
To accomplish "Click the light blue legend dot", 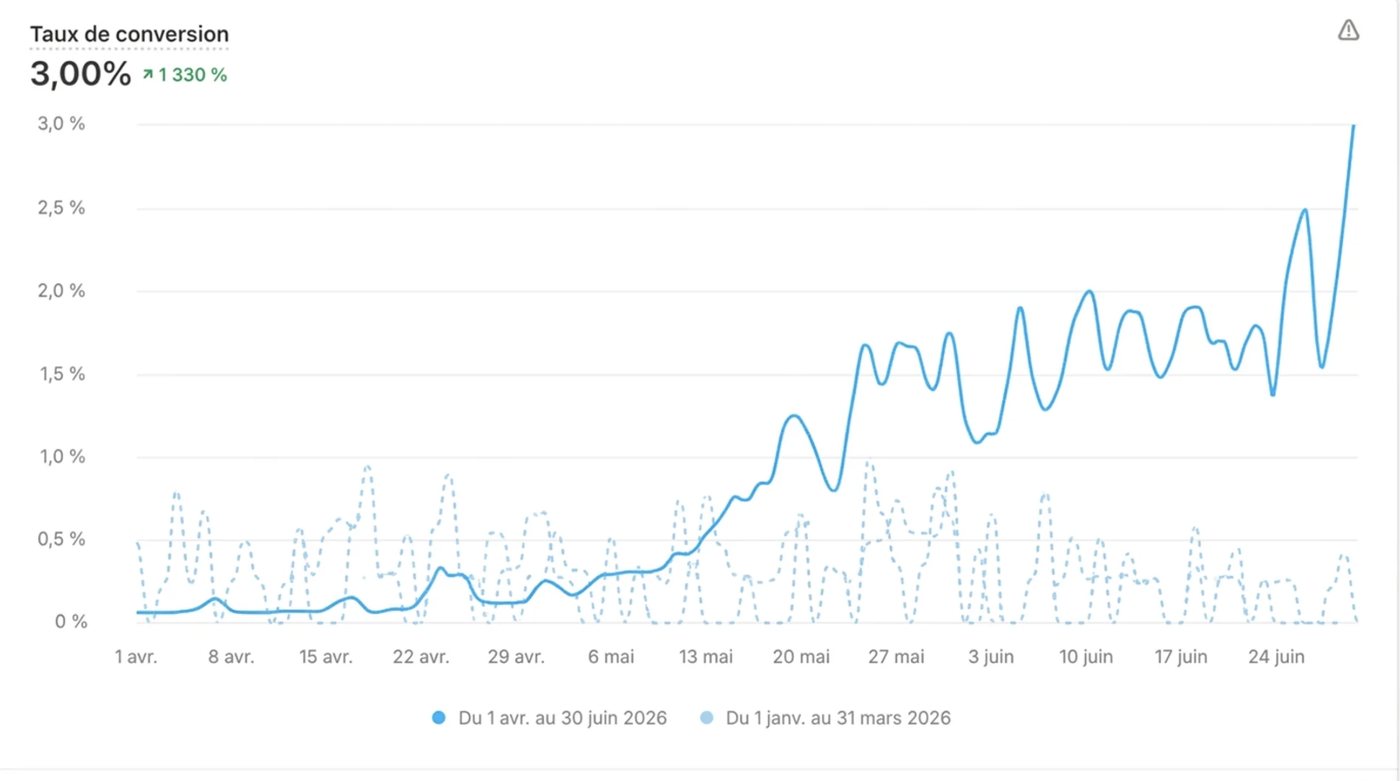I will coord(706,718).
